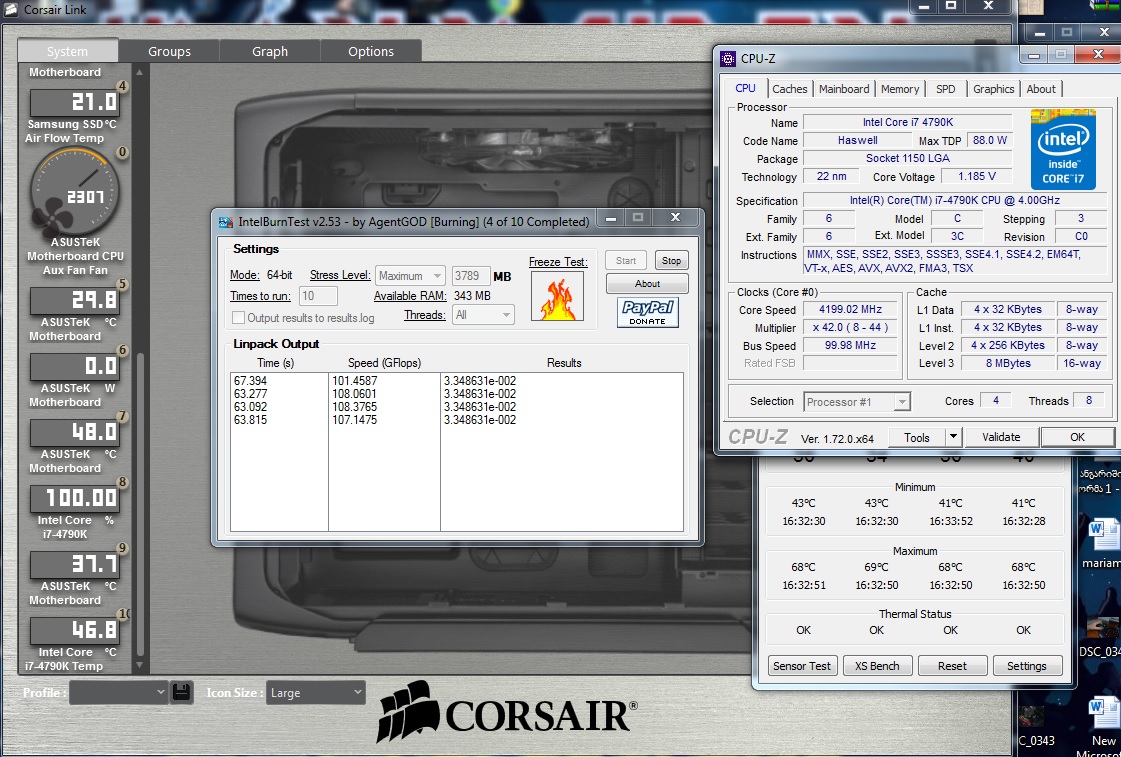This screenshot has height=757, width=1121.
Task: Expand the Profile dropdown in Corsair Link
Action: [118, 692]
